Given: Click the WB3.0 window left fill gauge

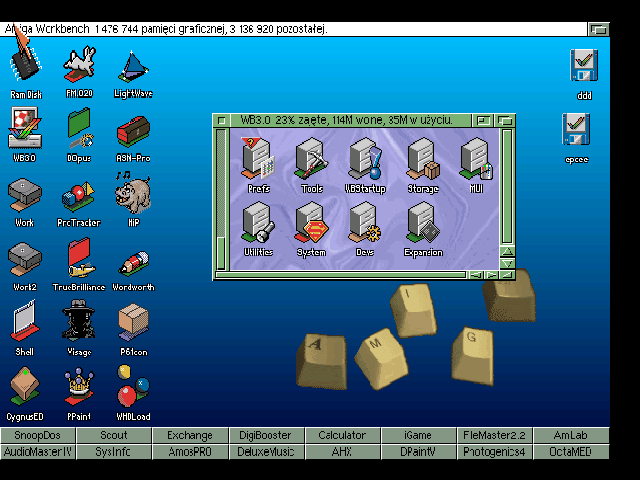Looking at the screenshot, I should click(221, 199).
